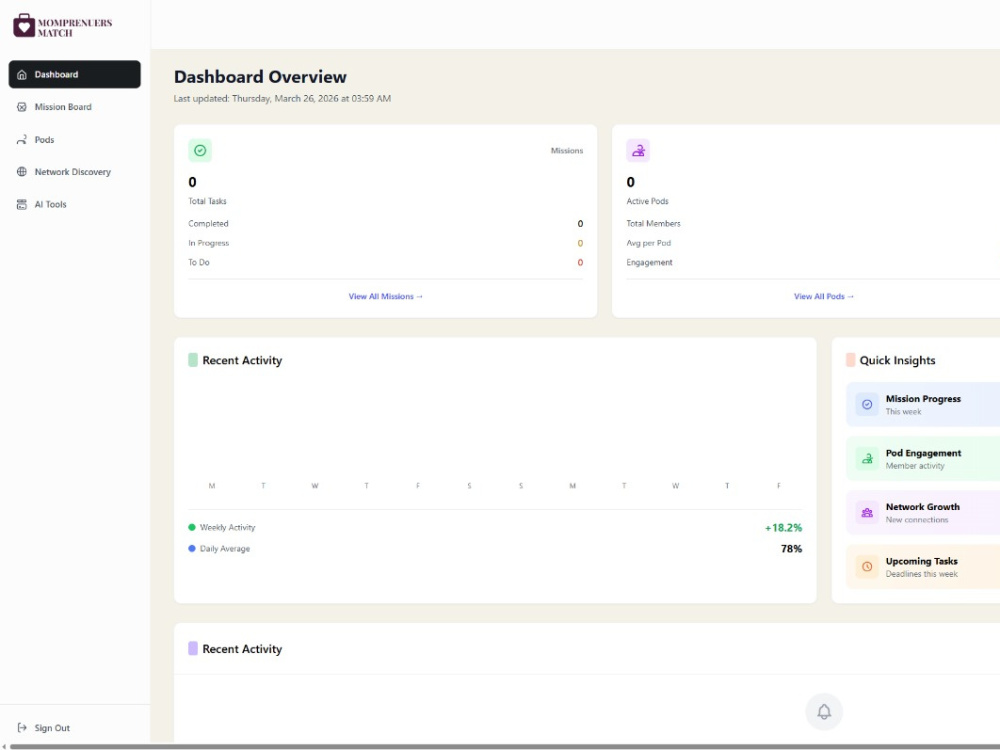Click the Total Tasks label

pyautogui.click(x=207, y=201)
